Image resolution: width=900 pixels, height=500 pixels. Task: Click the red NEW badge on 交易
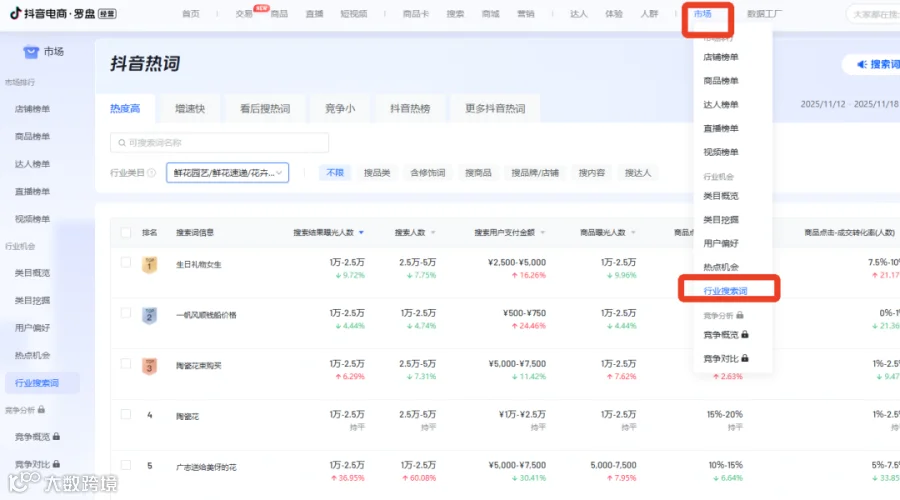pyautogui.click(x=262, y=8)
